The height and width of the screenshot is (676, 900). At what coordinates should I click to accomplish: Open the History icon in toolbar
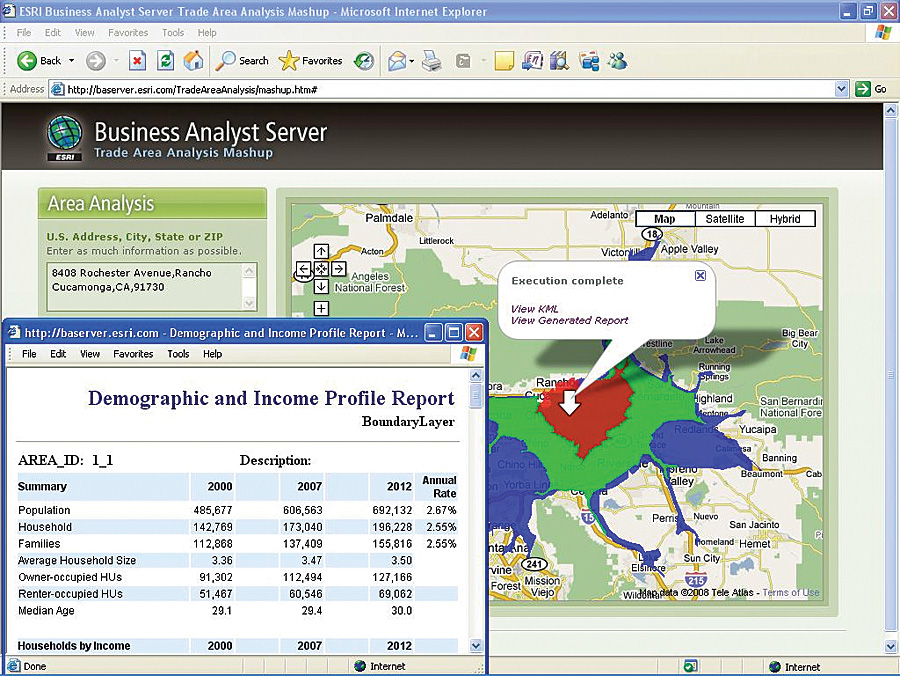click(x=364, y=60)
